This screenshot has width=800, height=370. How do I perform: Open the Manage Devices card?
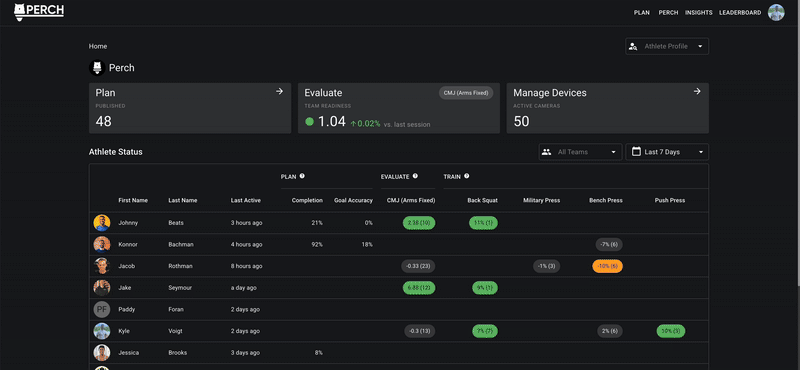click(608, 108)
